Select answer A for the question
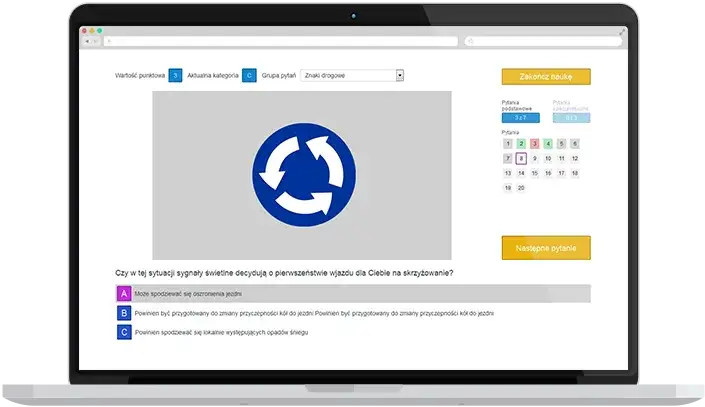The height and width of the screenshot is (407, 705). (124, 294)
